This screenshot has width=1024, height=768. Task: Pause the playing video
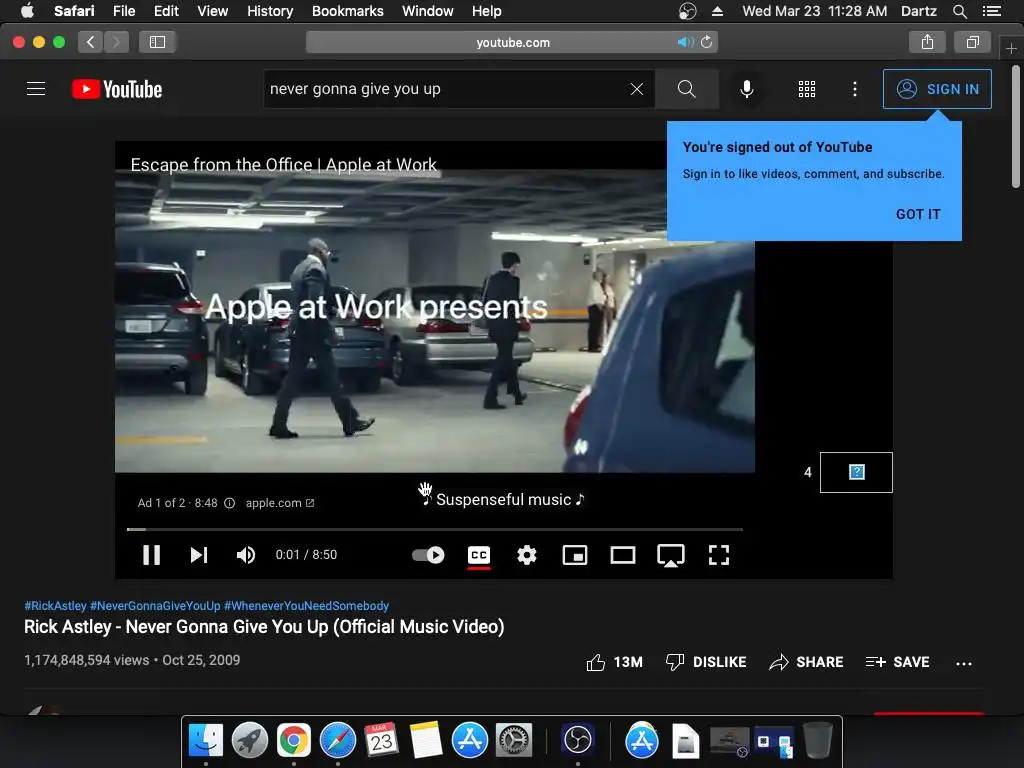coord(152,555)
